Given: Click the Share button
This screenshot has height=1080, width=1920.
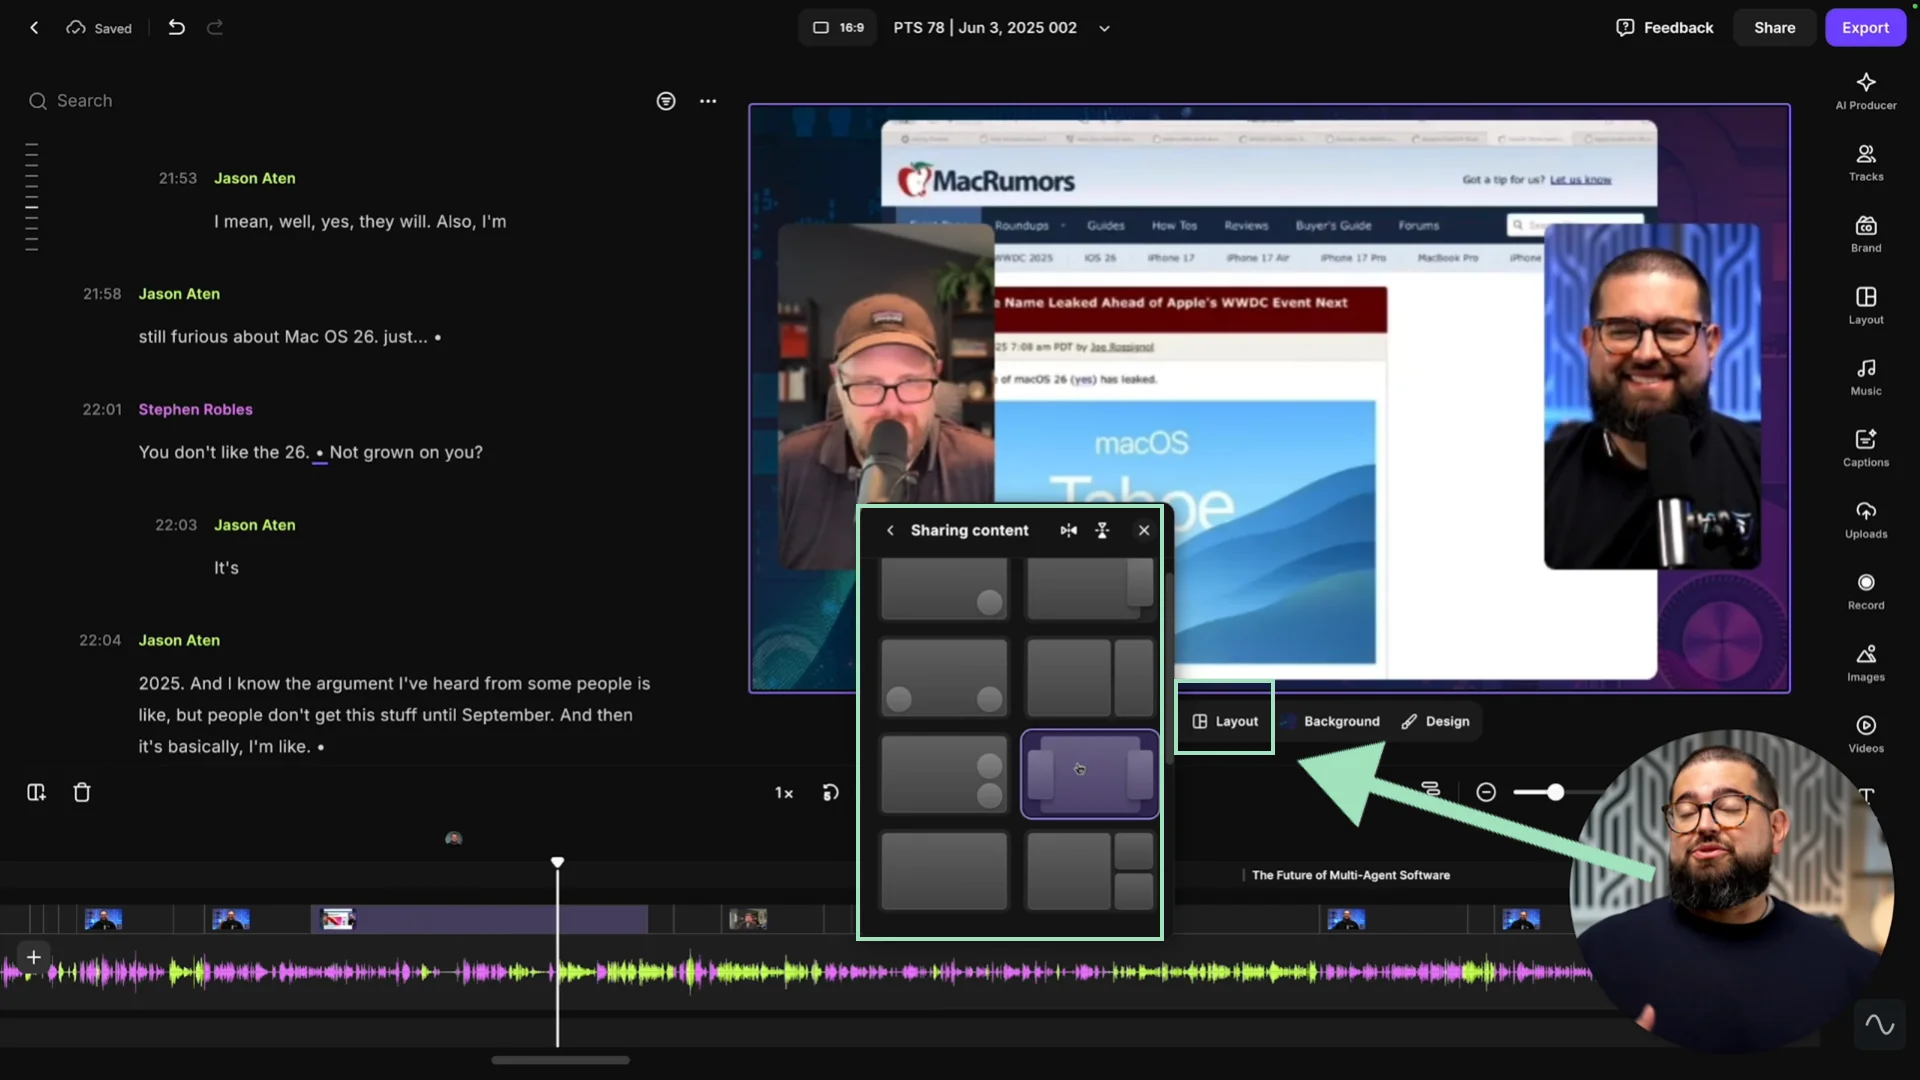Looking at the screenshot, I should pyautogui.click(x=1774, y=28).
